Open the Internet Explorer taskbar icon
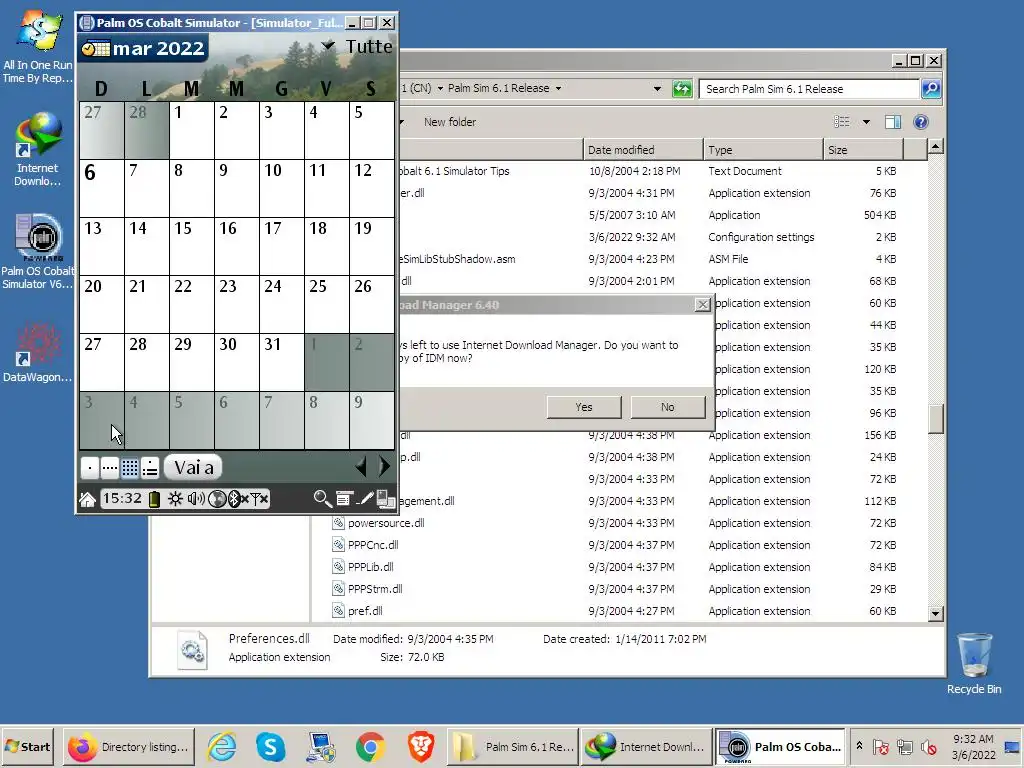This screenshot has height=768, width=1024. [222, 747]
